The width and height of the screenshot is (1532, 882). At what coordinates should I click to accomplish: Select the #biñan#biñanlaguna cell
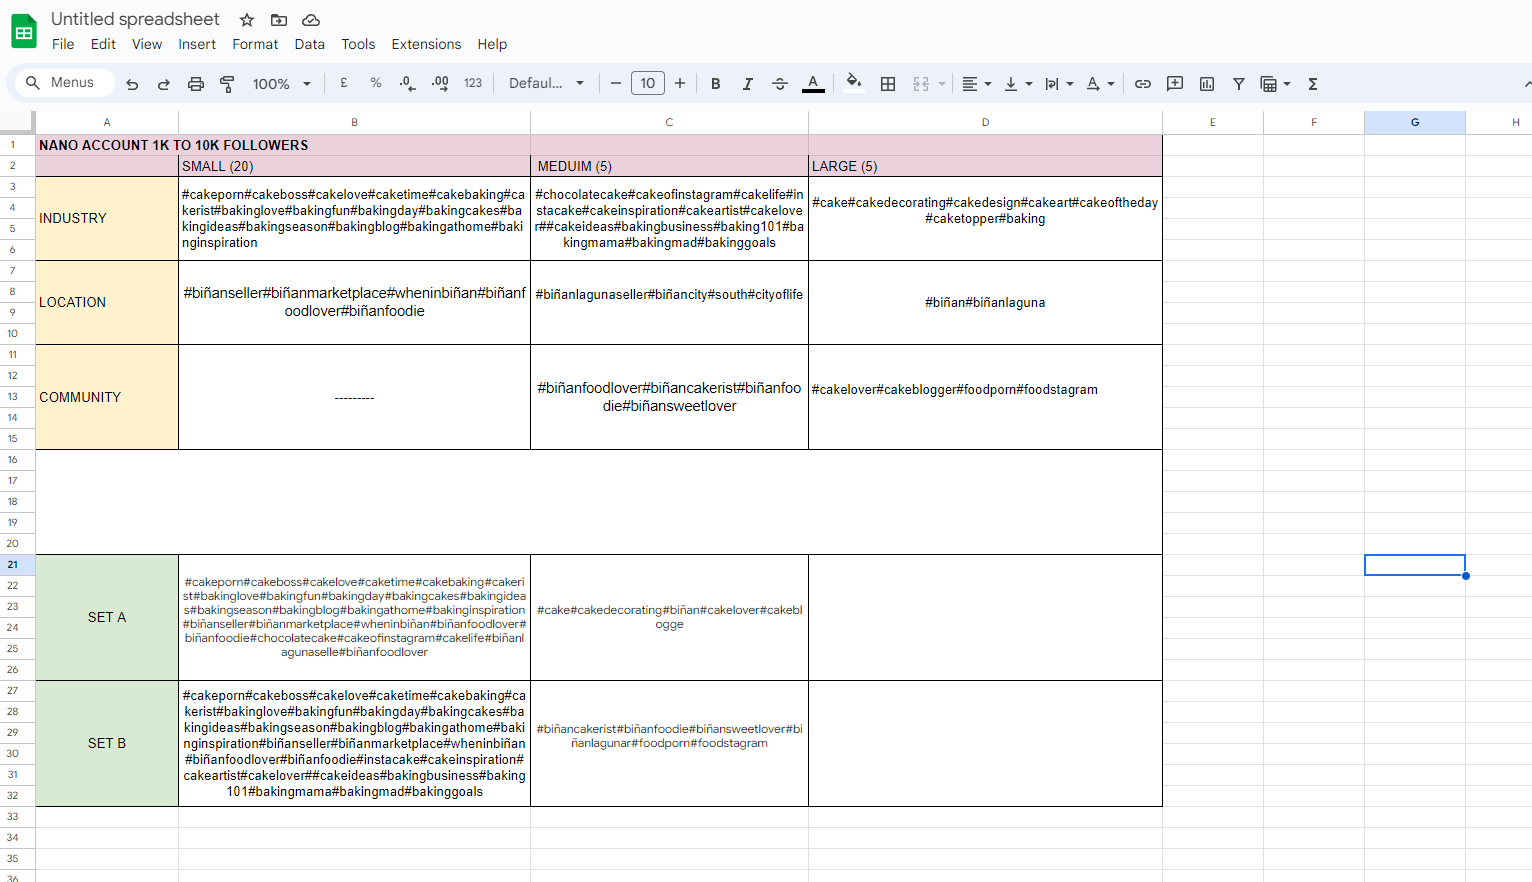(986, 303)
